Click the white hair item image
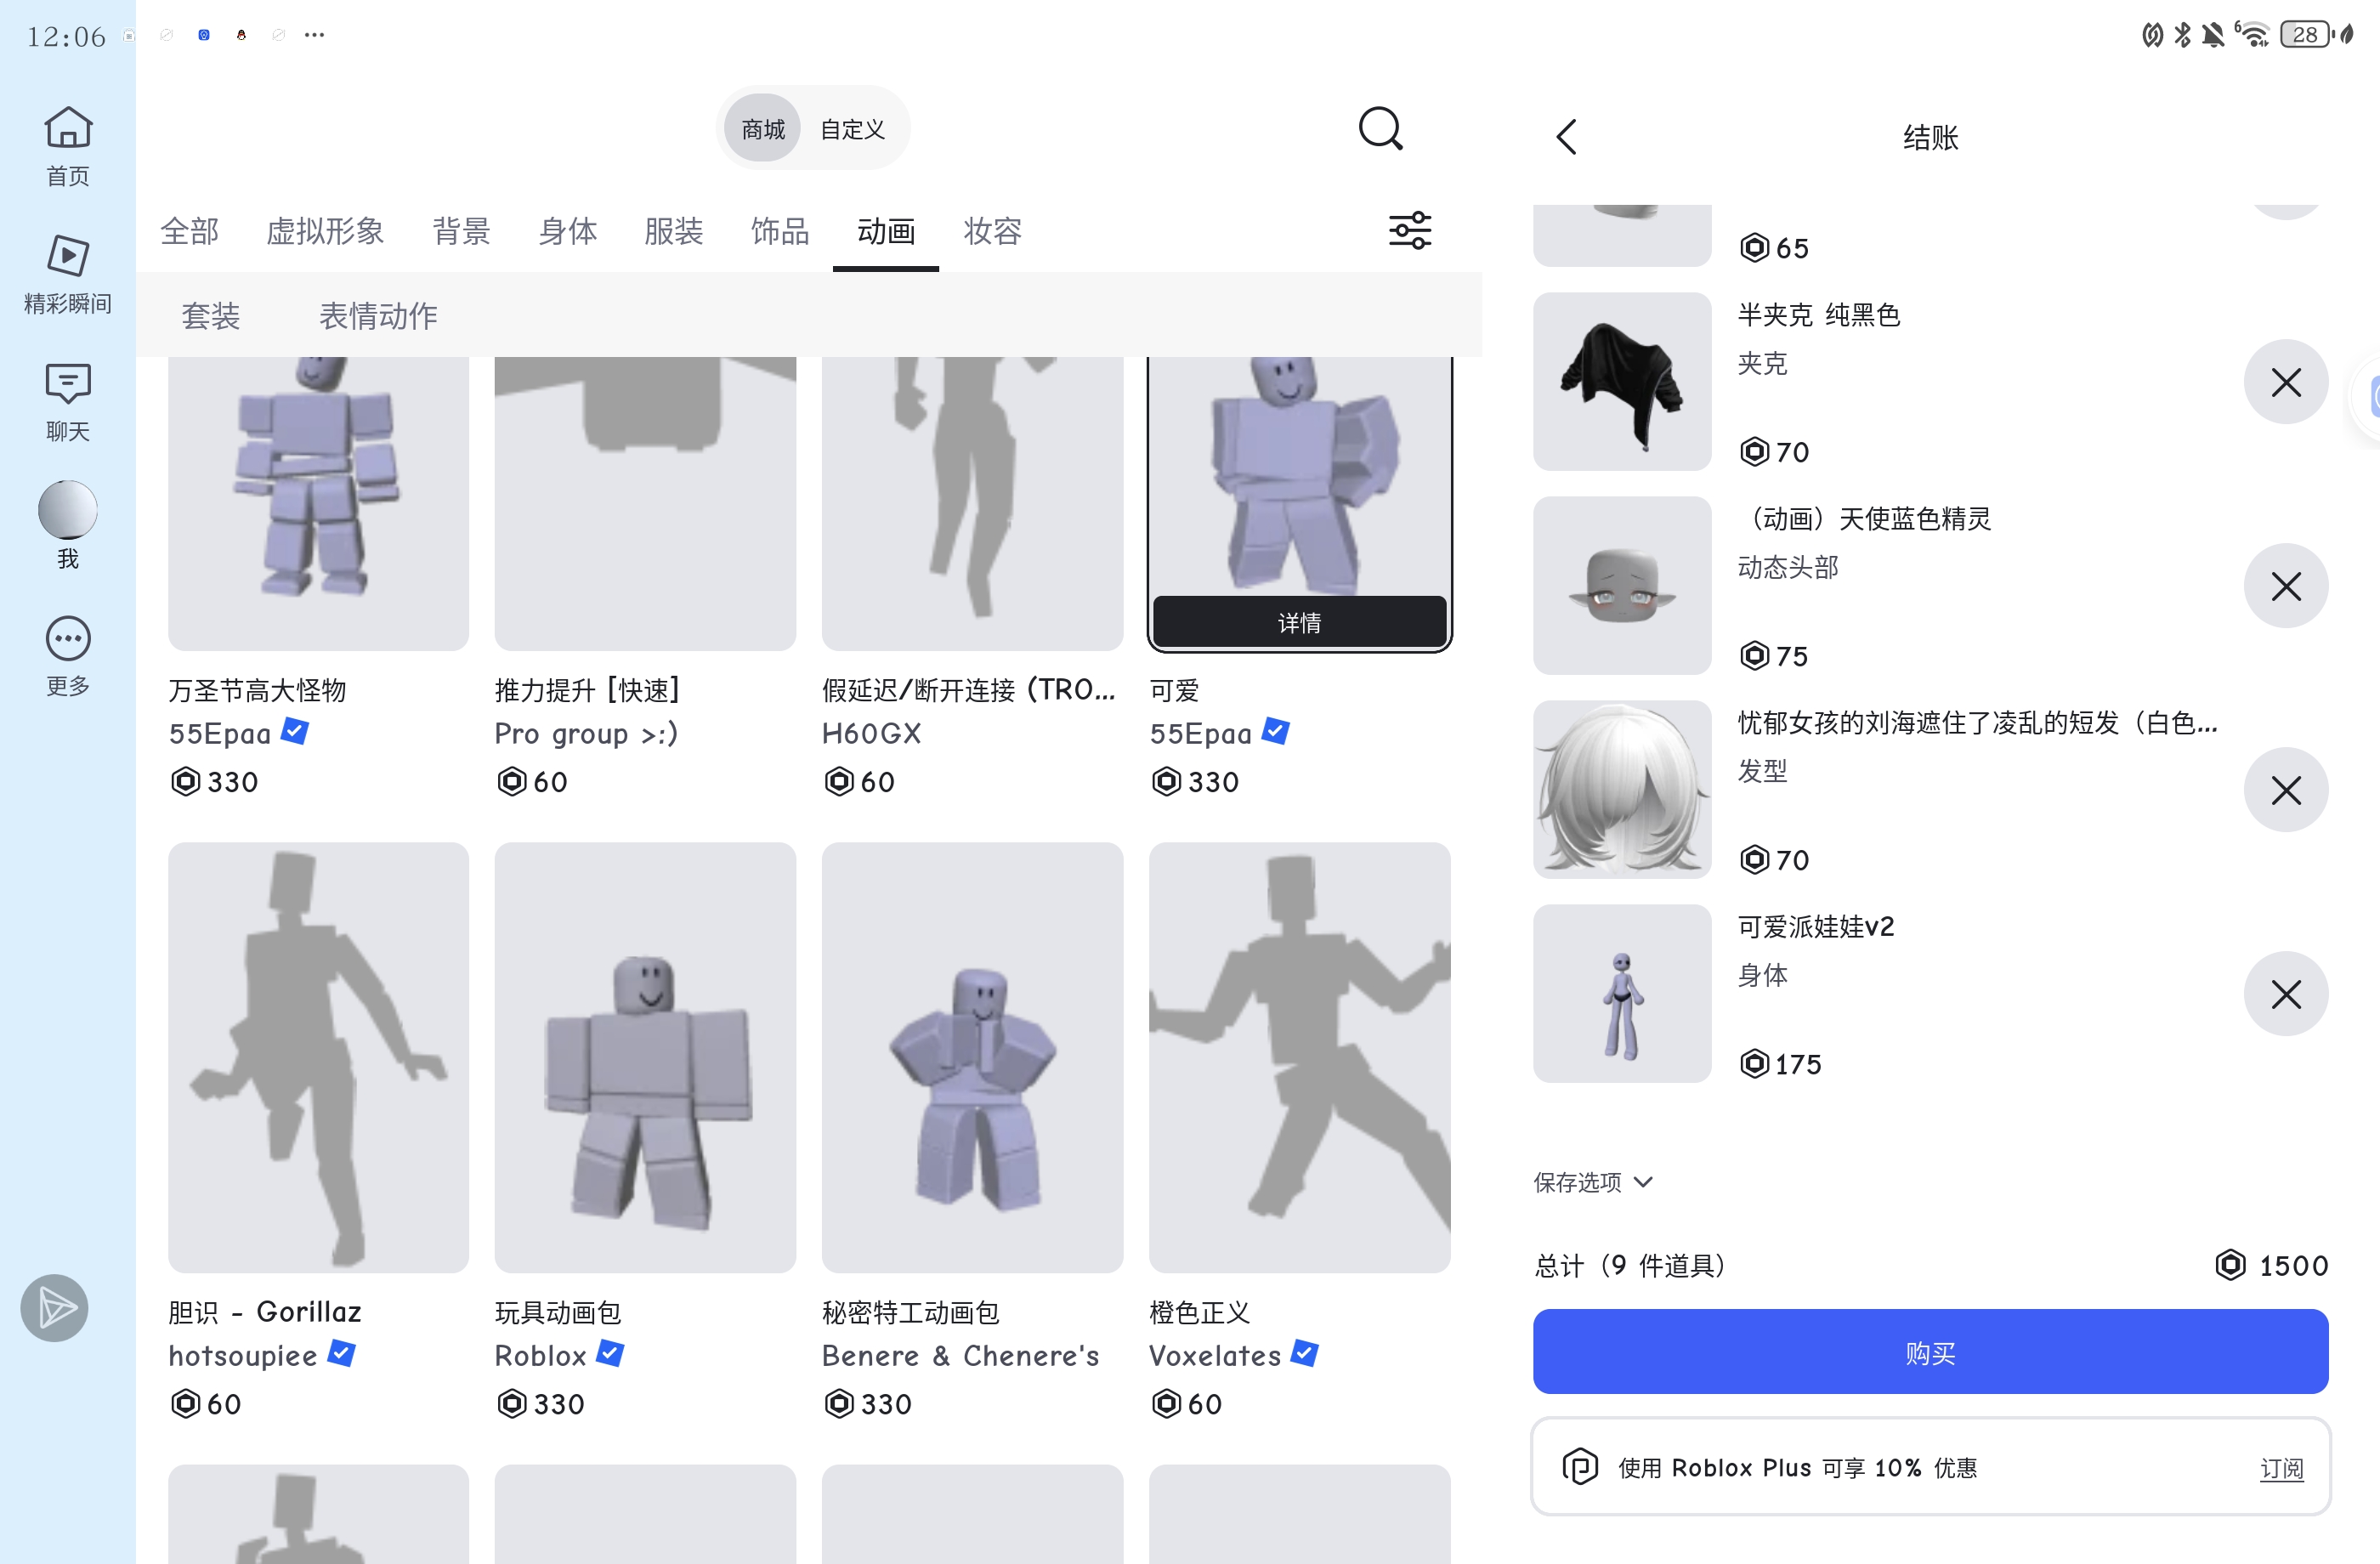 coord(1622,789)
